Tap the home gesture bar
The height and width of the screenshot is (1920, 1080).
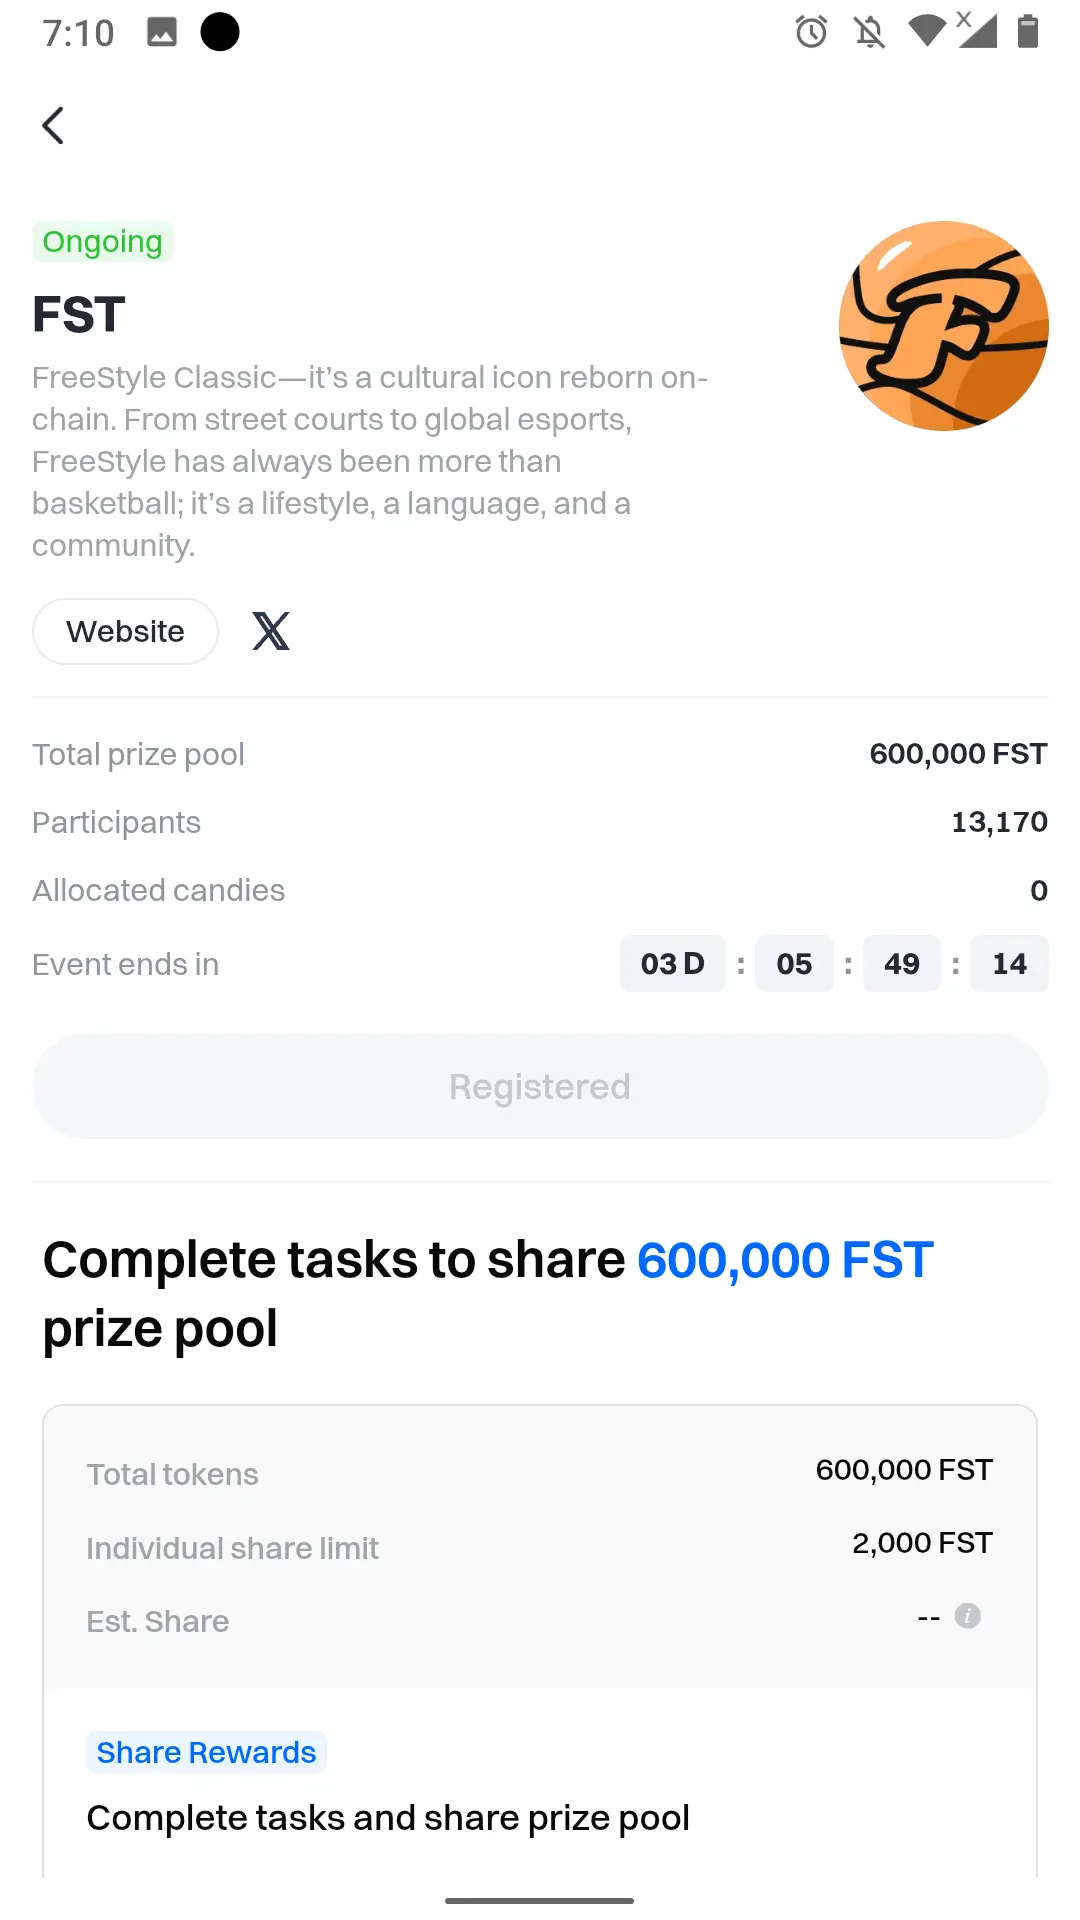[x=540, y=1900]
